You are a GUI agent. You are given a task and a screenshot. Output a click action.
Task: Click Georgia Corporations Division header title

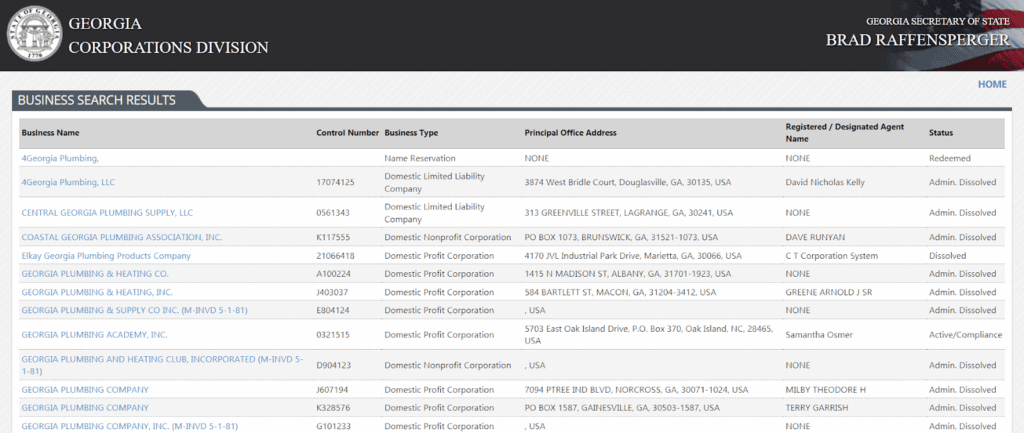point(168,35)
